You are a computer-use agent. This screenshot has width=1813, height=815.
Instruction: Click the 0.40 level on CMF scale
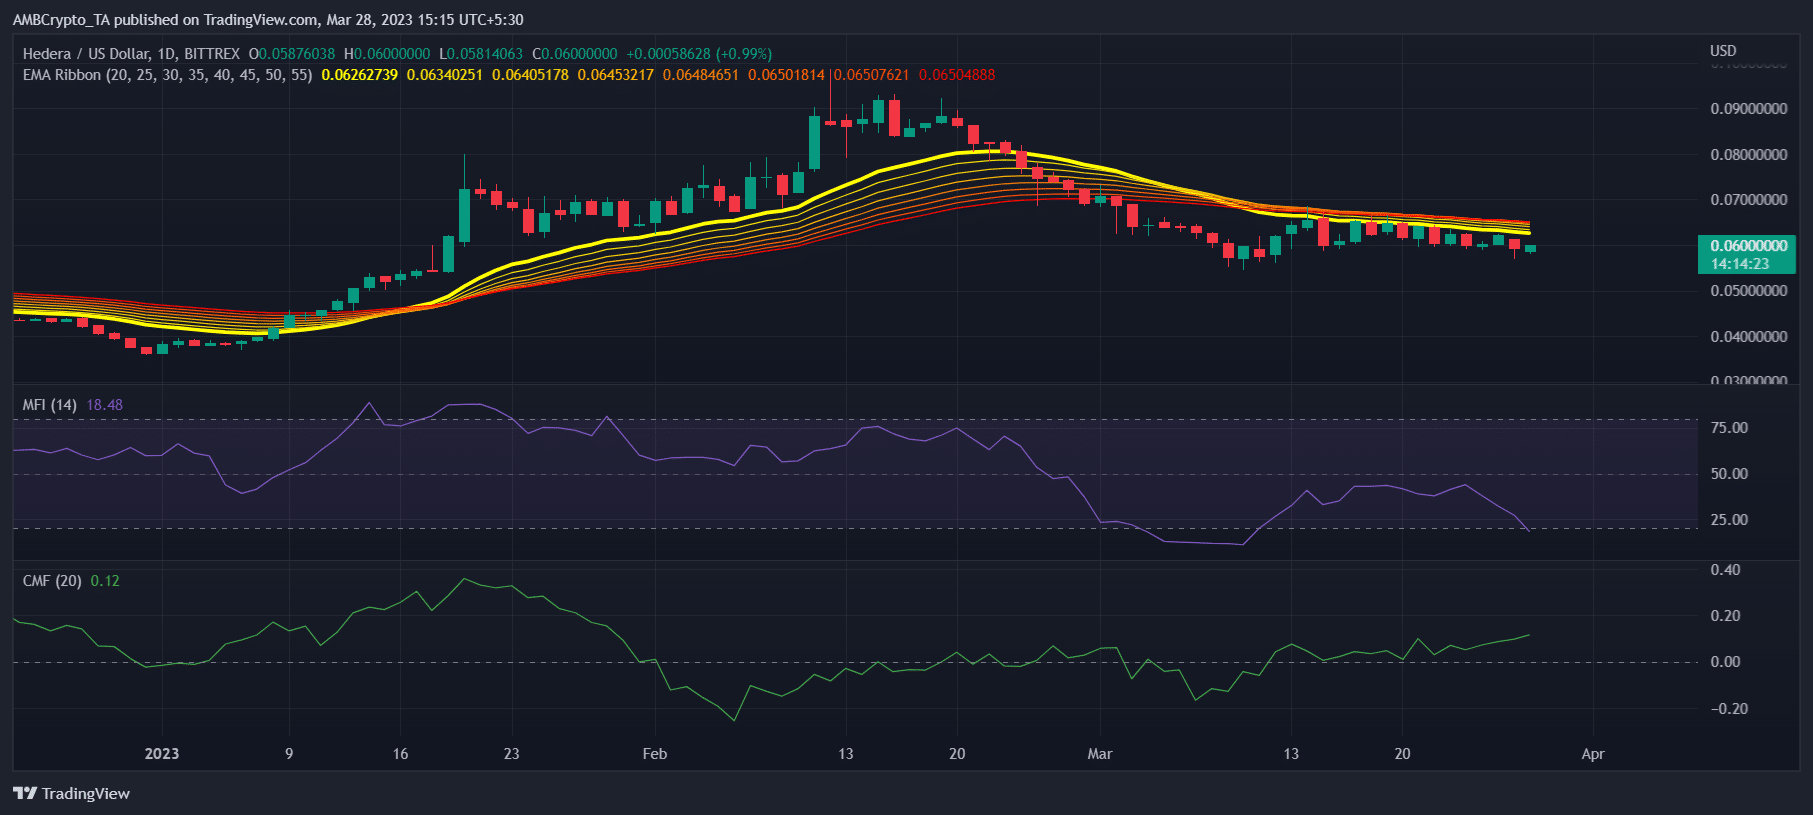click(x=1725, y=570)
